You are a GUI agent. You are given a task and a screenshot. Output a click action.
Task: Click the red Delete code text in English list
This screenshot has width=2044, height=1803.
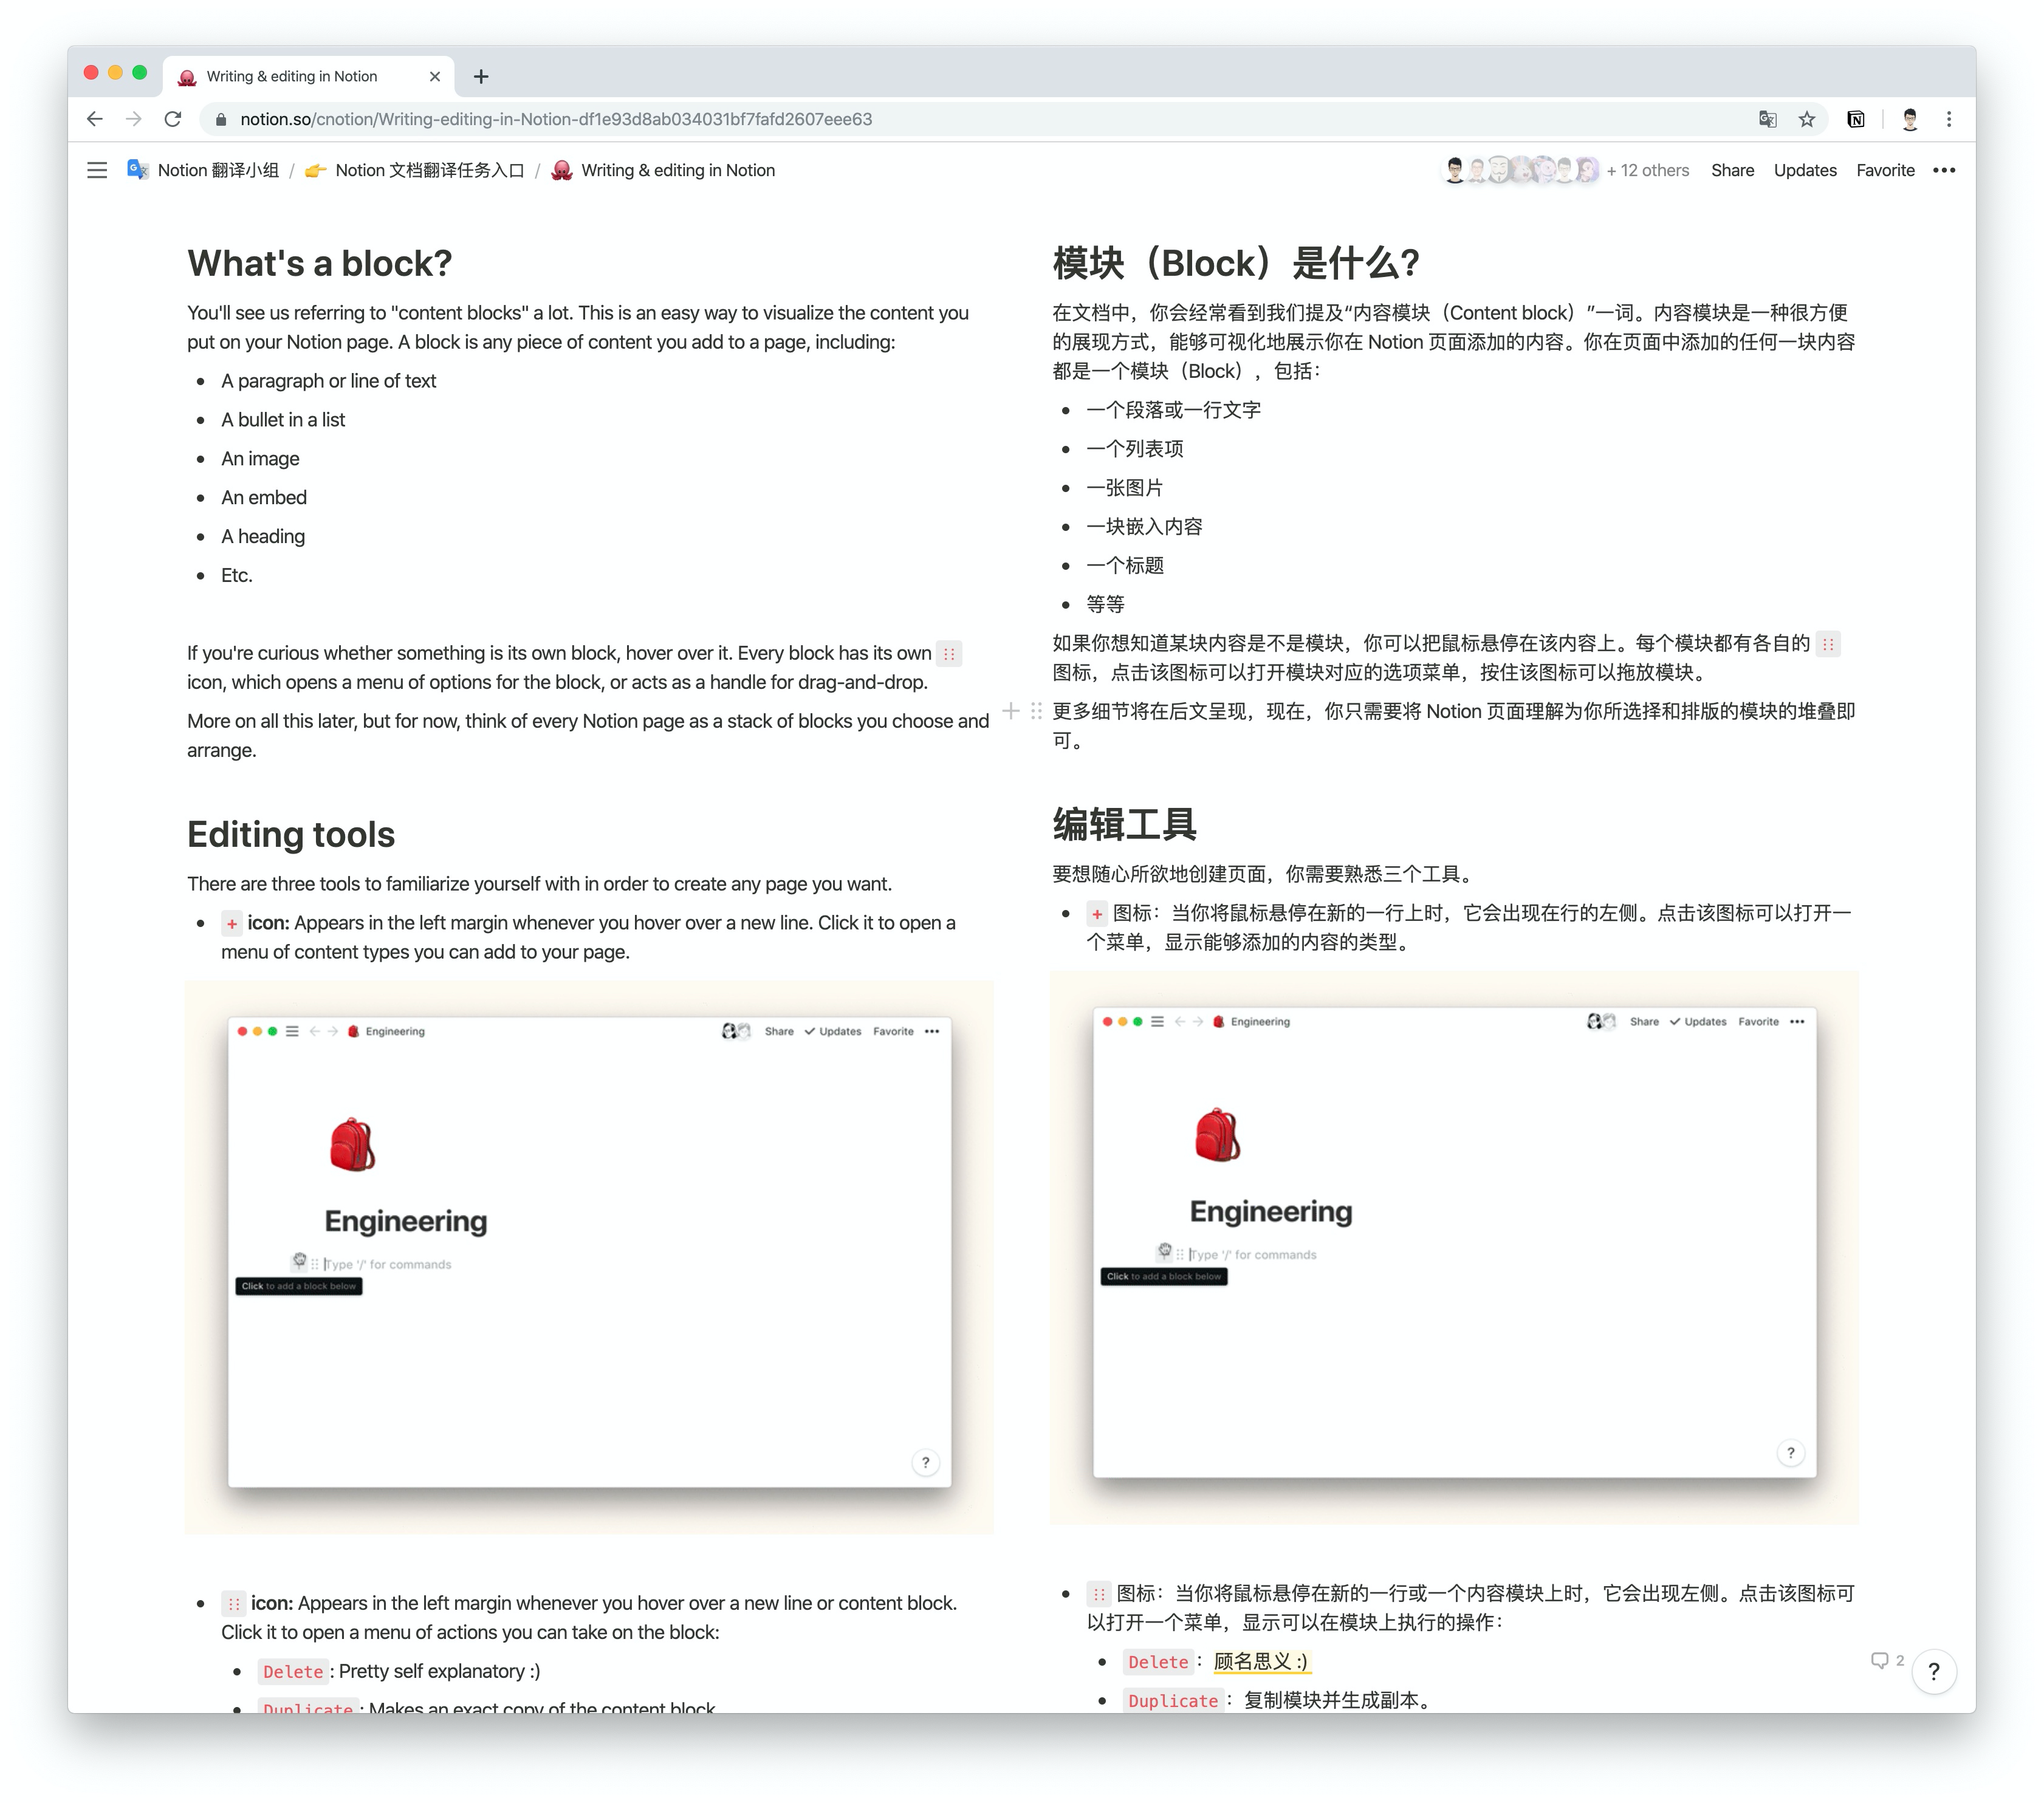tap(292, 1672)
